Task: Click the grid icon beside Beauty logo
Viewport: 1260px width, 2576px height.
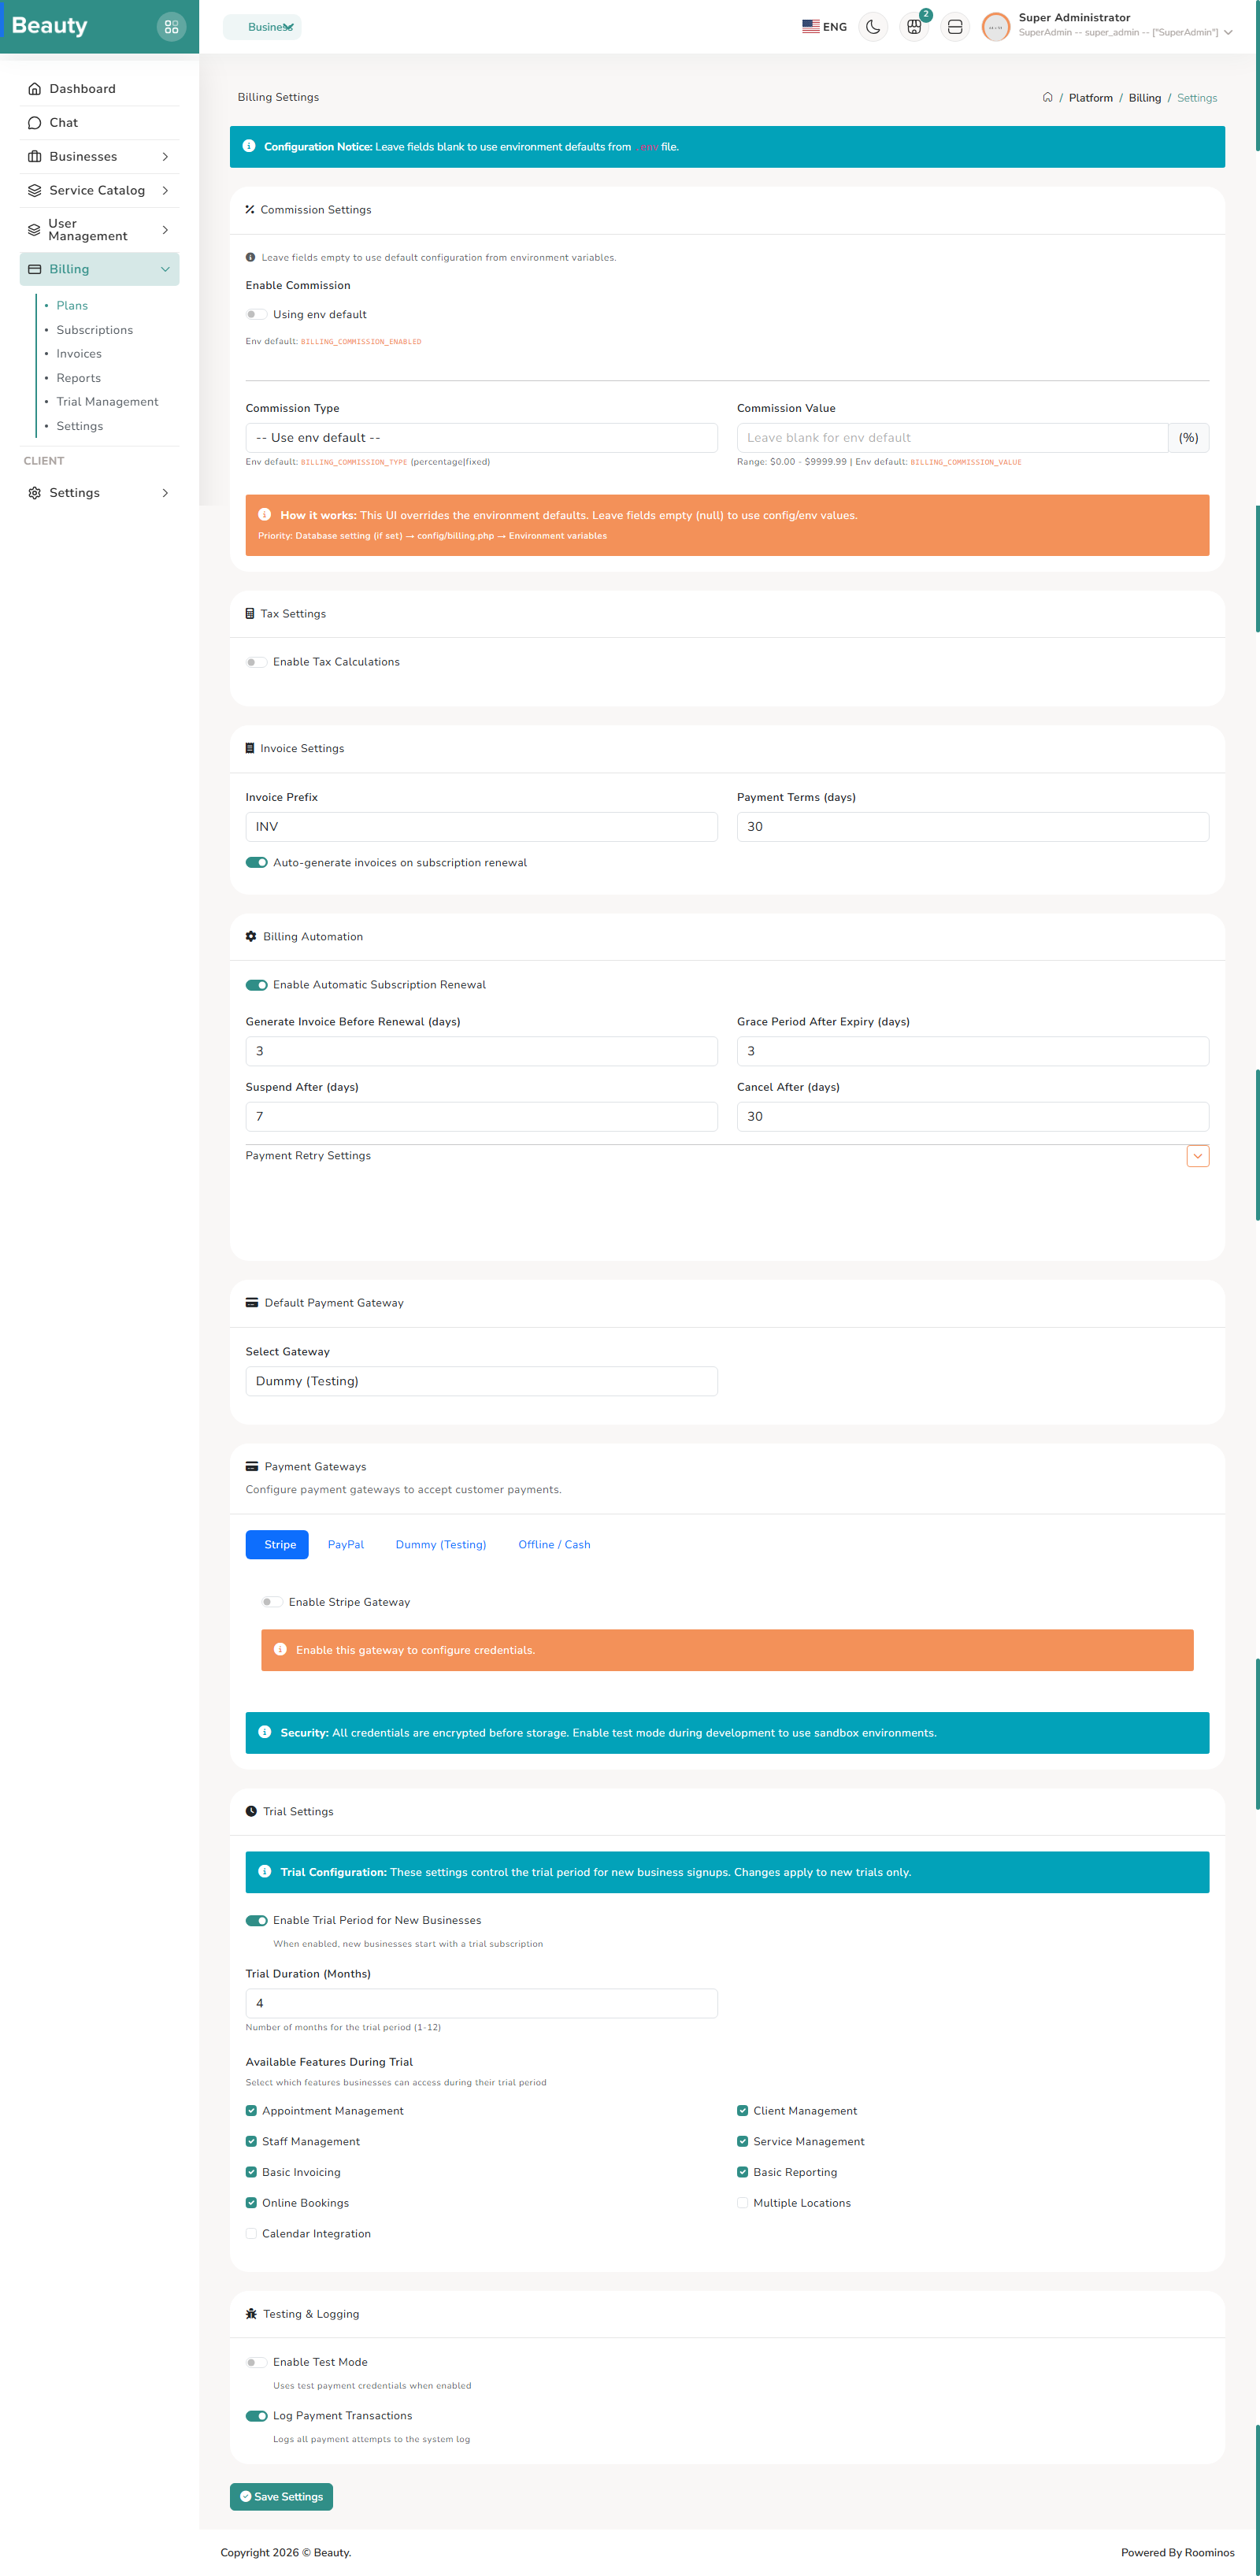Action: (171, 27)
